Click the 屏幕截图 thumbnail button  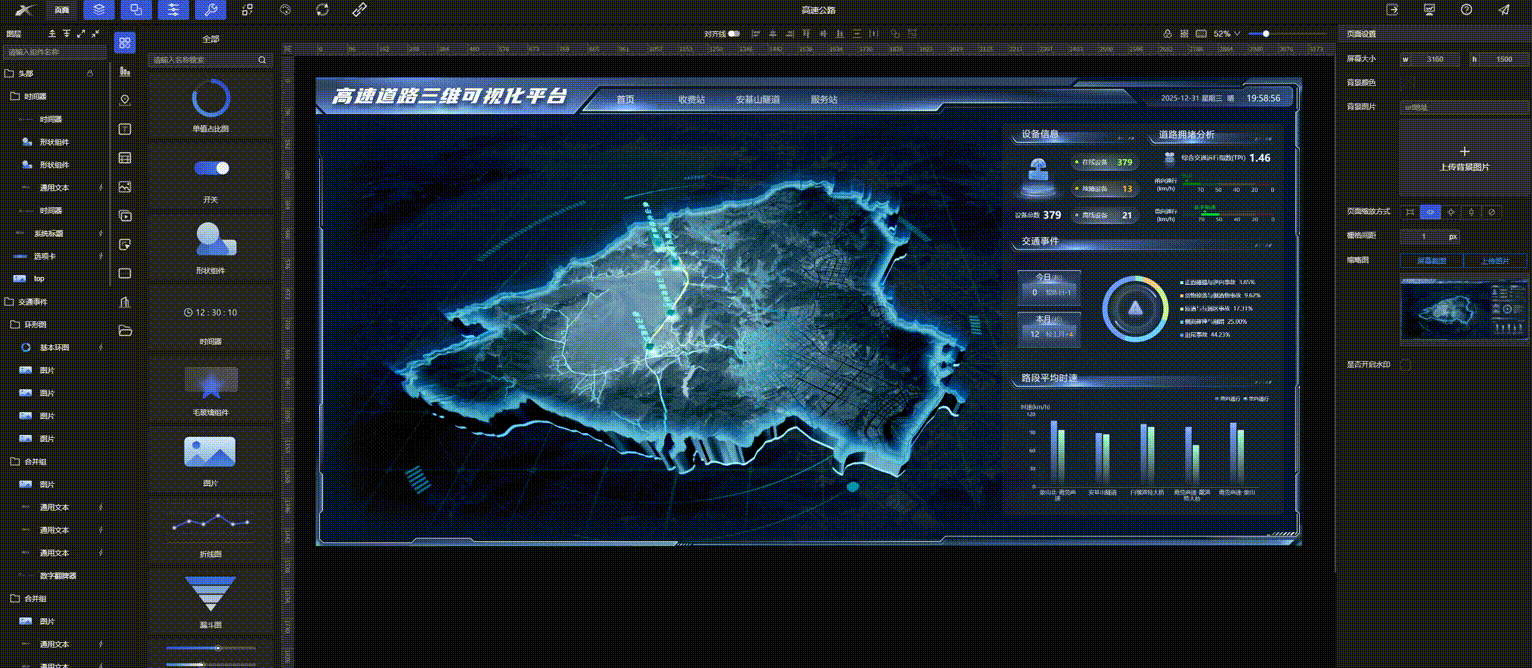click(1430, 260)
